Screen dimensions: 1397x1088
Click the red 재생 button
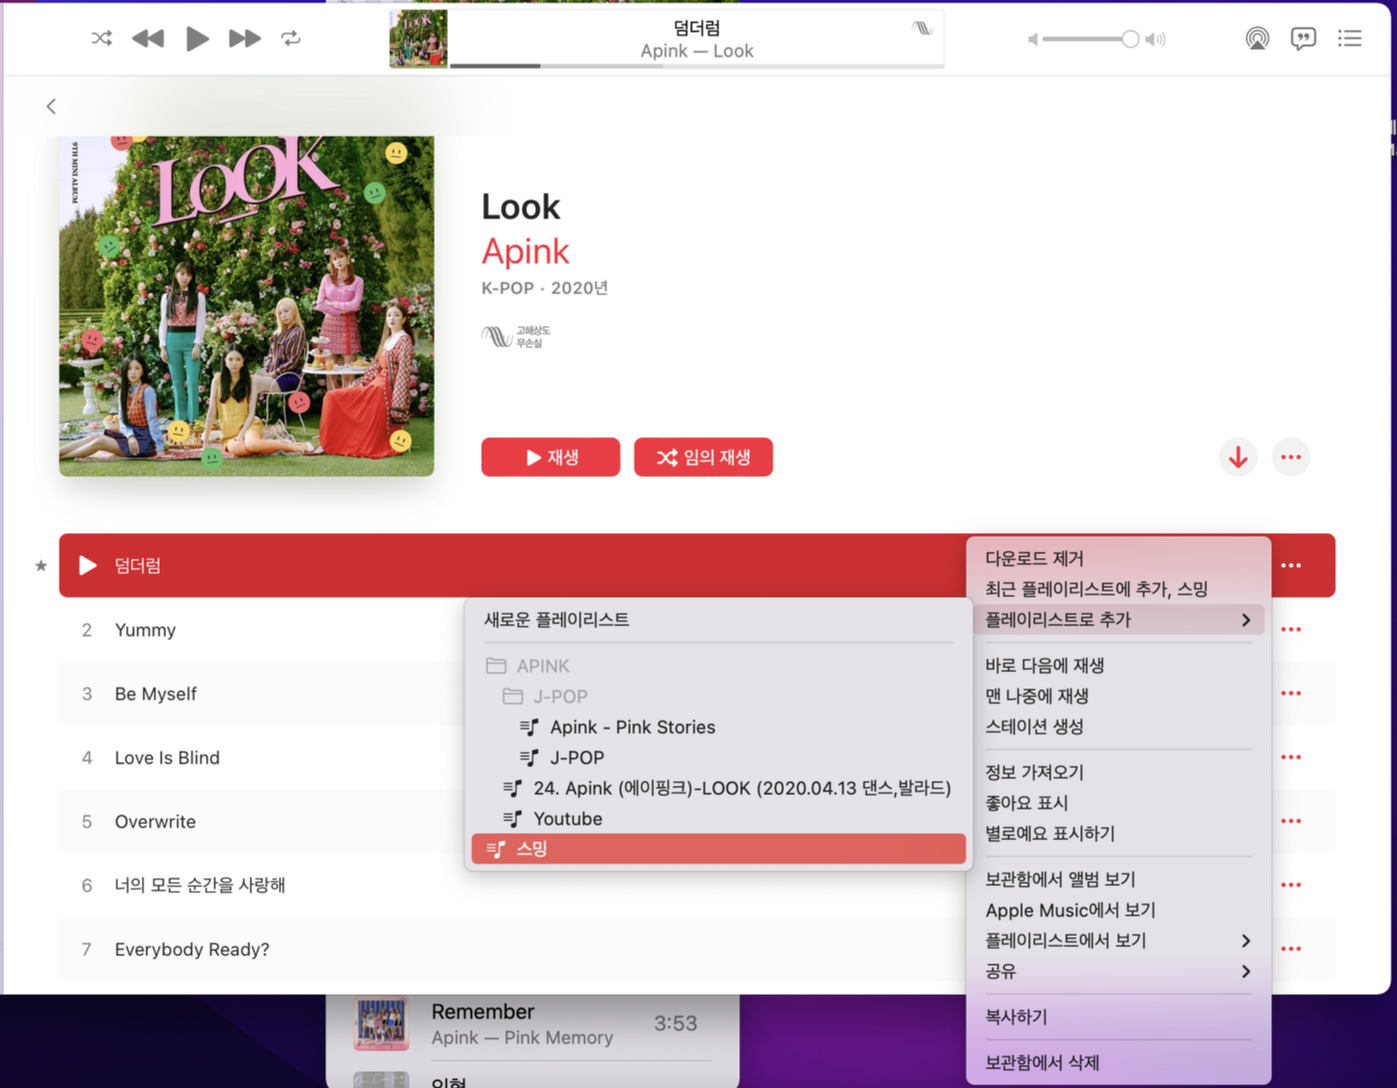550,457
